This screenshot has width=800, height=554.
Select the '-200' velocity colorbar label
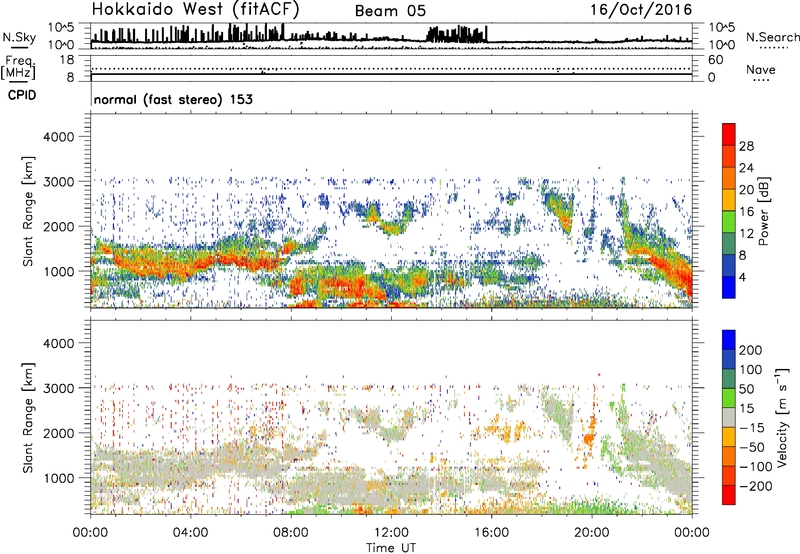pyautogui.click(x=756, y=486)
